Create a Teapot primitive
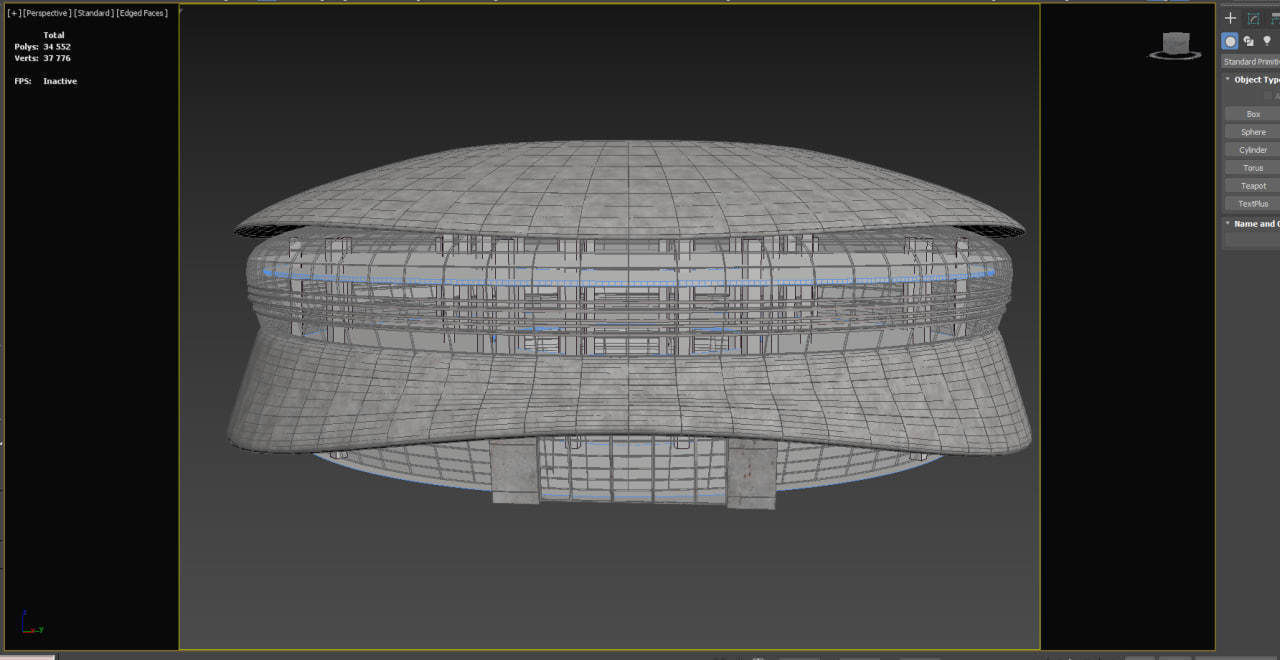 tap(1253, 186)
